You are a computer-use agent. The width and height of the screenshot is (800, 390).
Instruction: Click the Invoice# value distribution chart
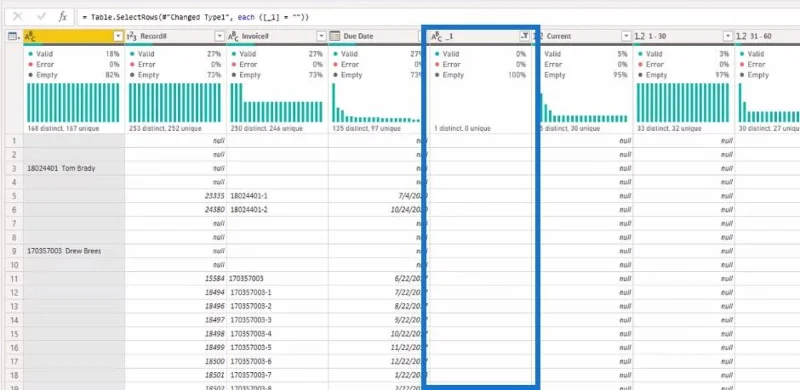[x=277, y=103]
